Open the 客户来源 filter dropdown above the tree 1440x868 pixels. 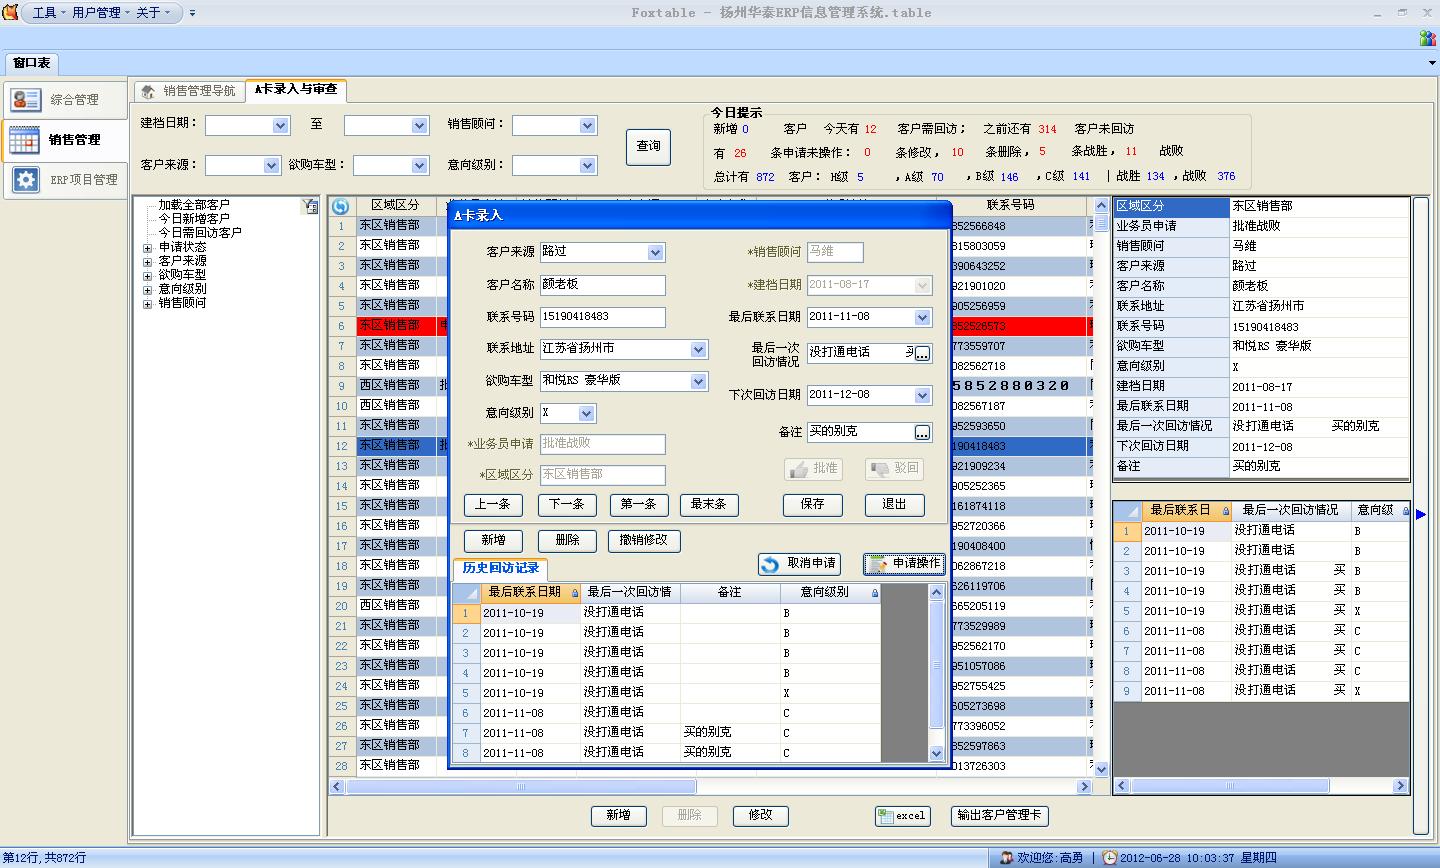pos(271,165)
